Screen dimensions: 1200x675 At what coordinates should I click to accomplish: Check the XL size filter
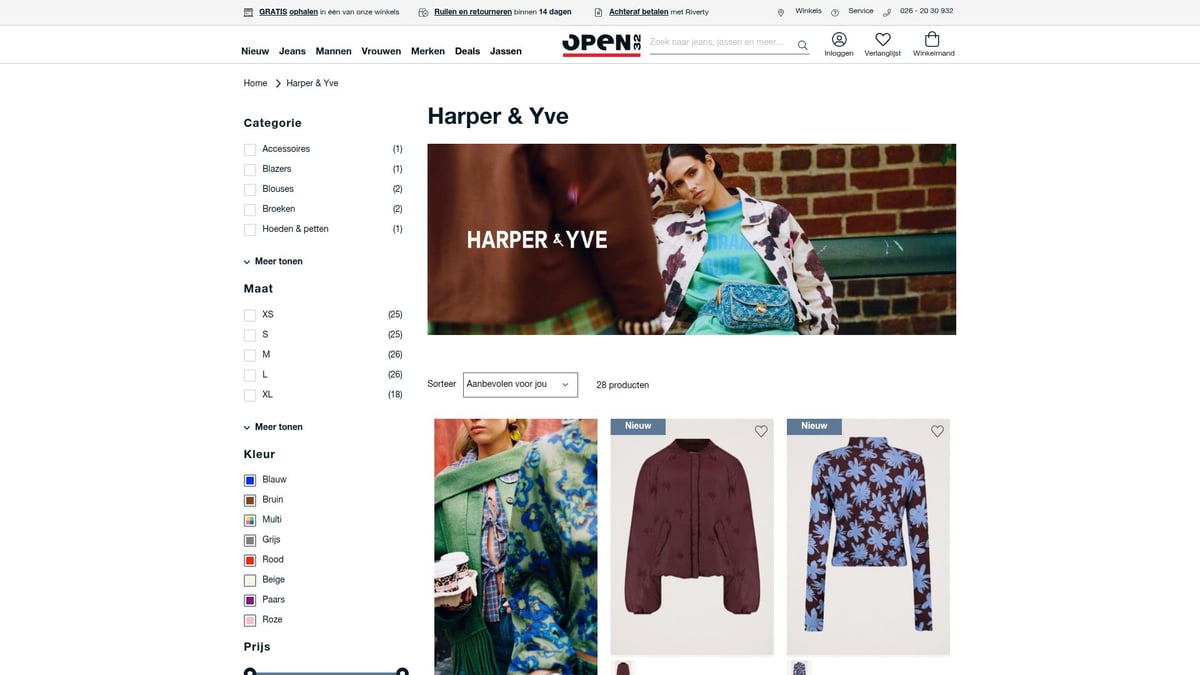(249, 394)
